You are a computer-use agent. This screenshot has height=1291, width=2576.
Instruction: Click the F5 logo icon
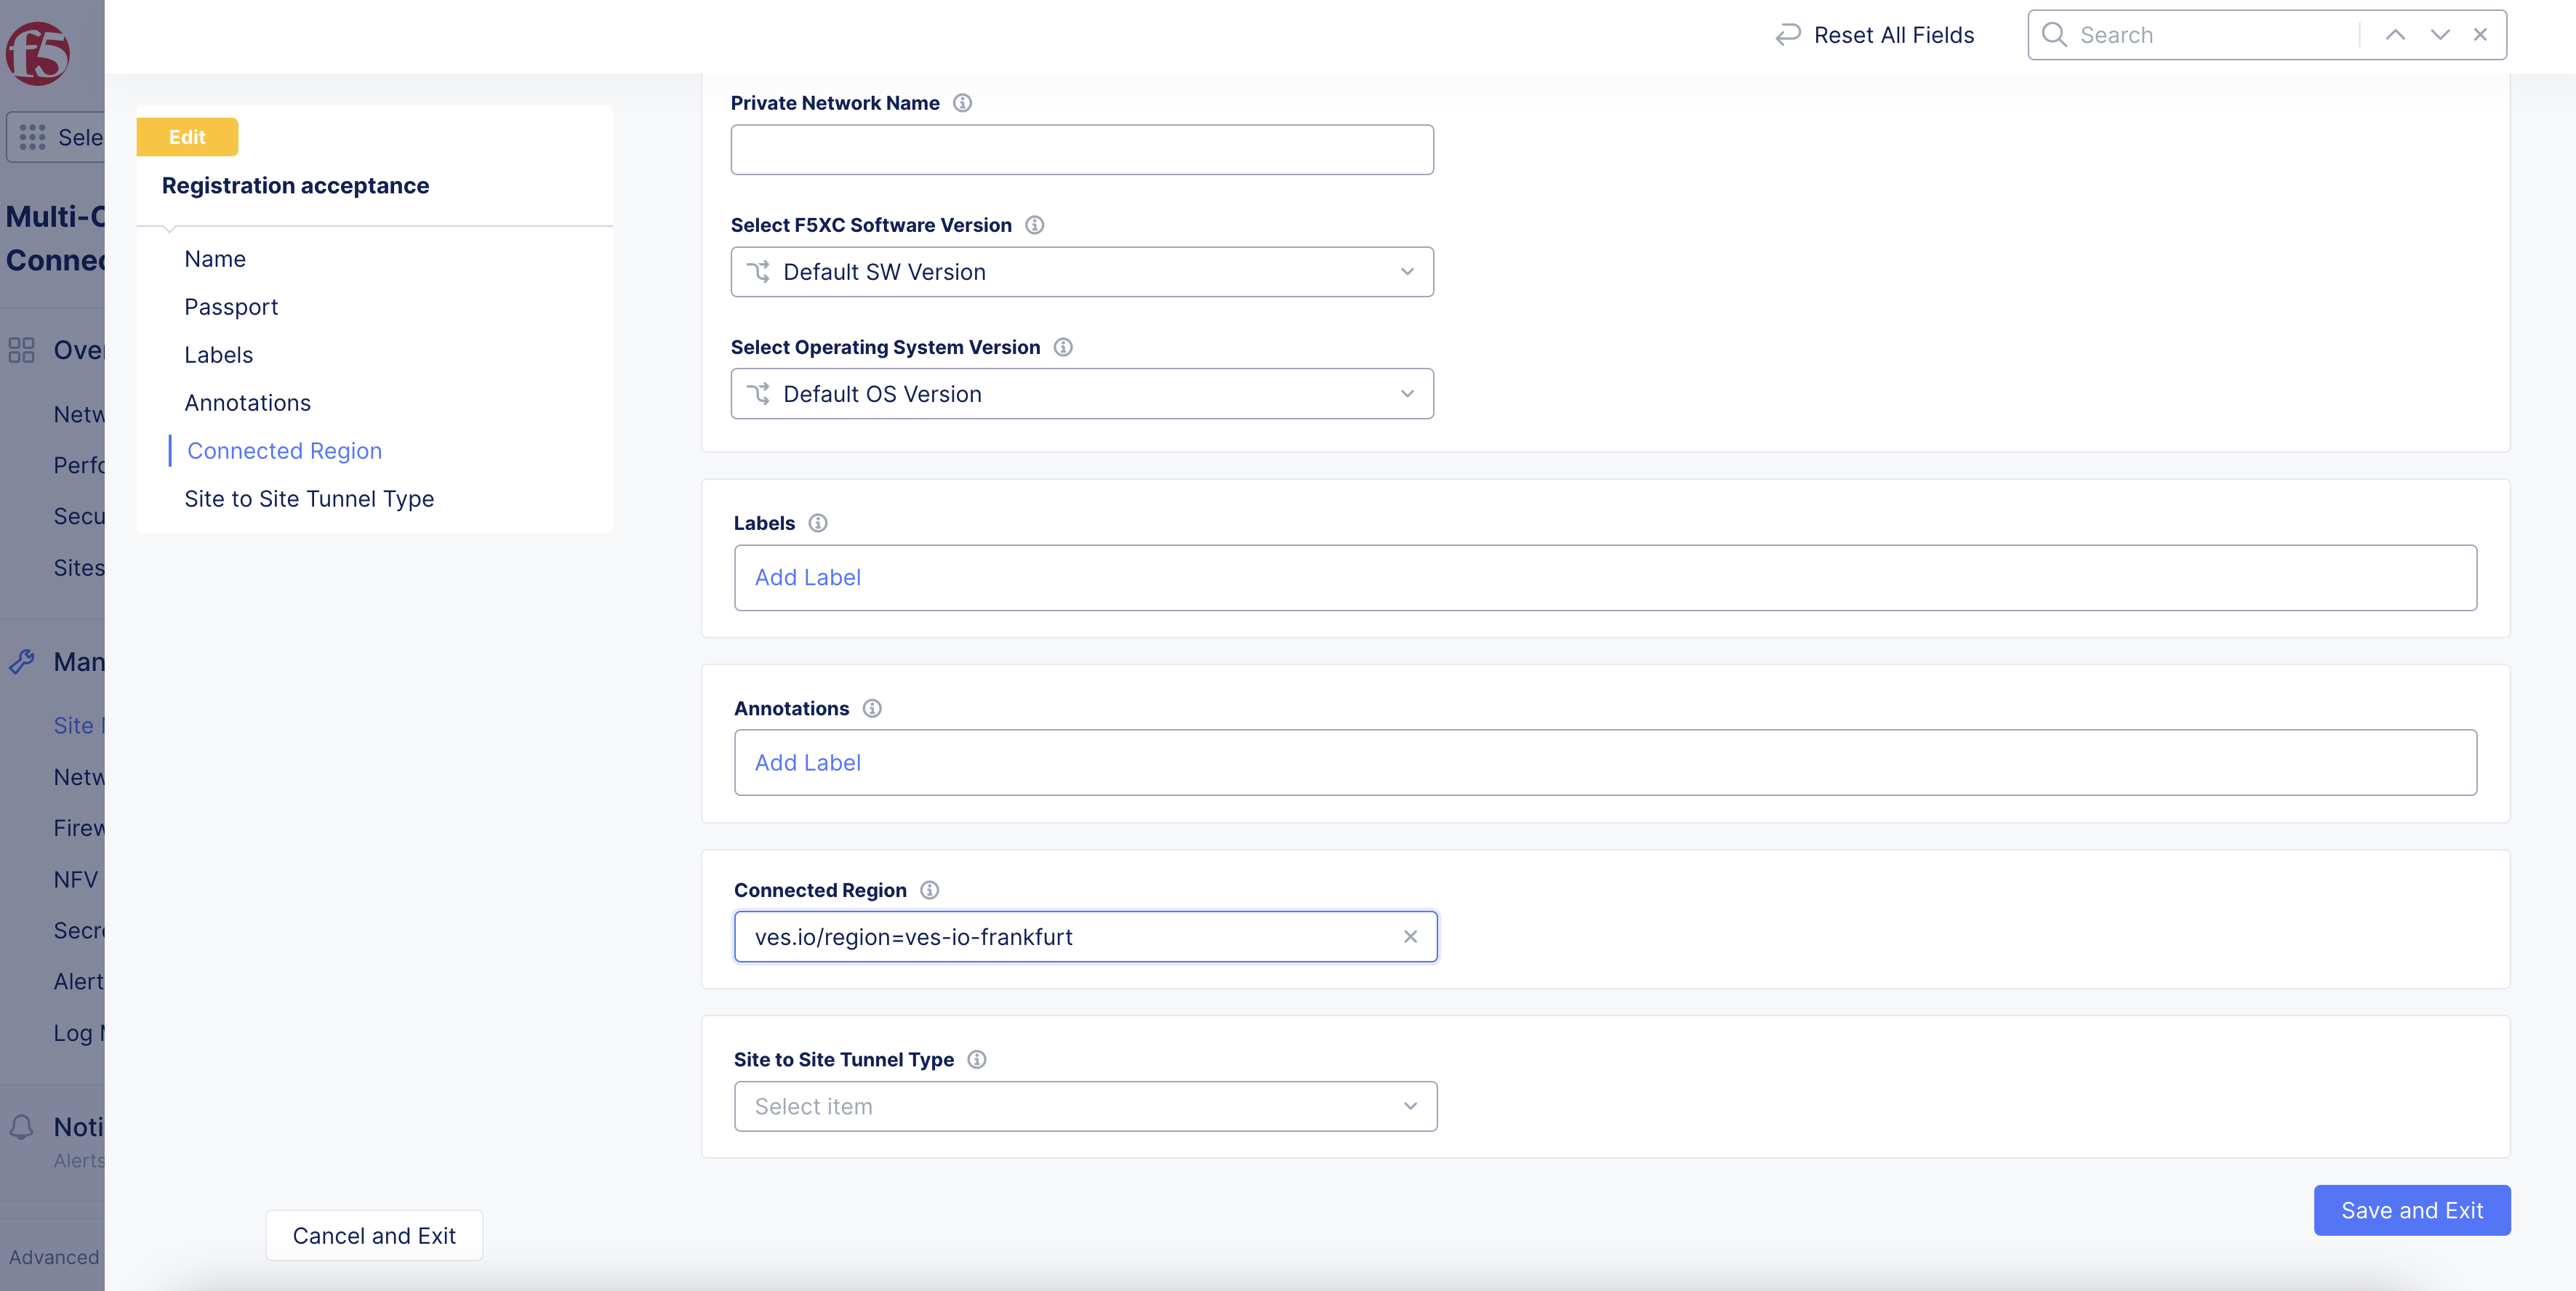point(38,53)
